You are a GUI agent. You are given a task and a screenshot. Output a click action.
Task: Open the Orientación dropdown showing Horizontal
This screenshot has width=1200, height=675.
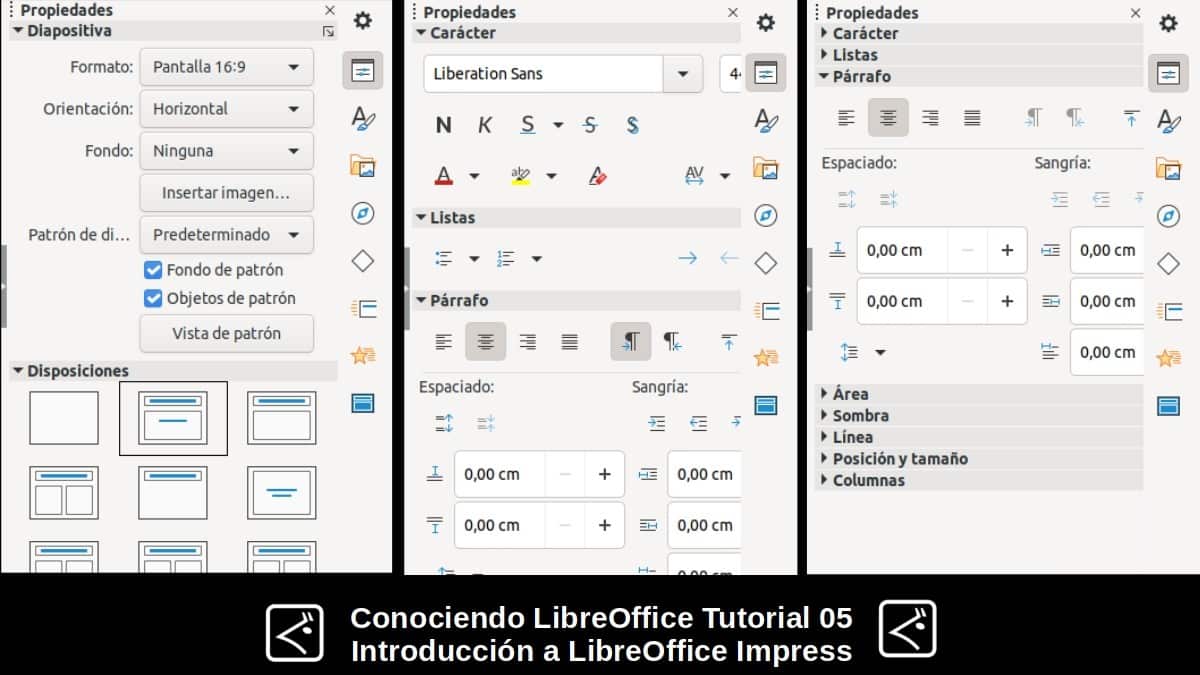pos(227,109)
